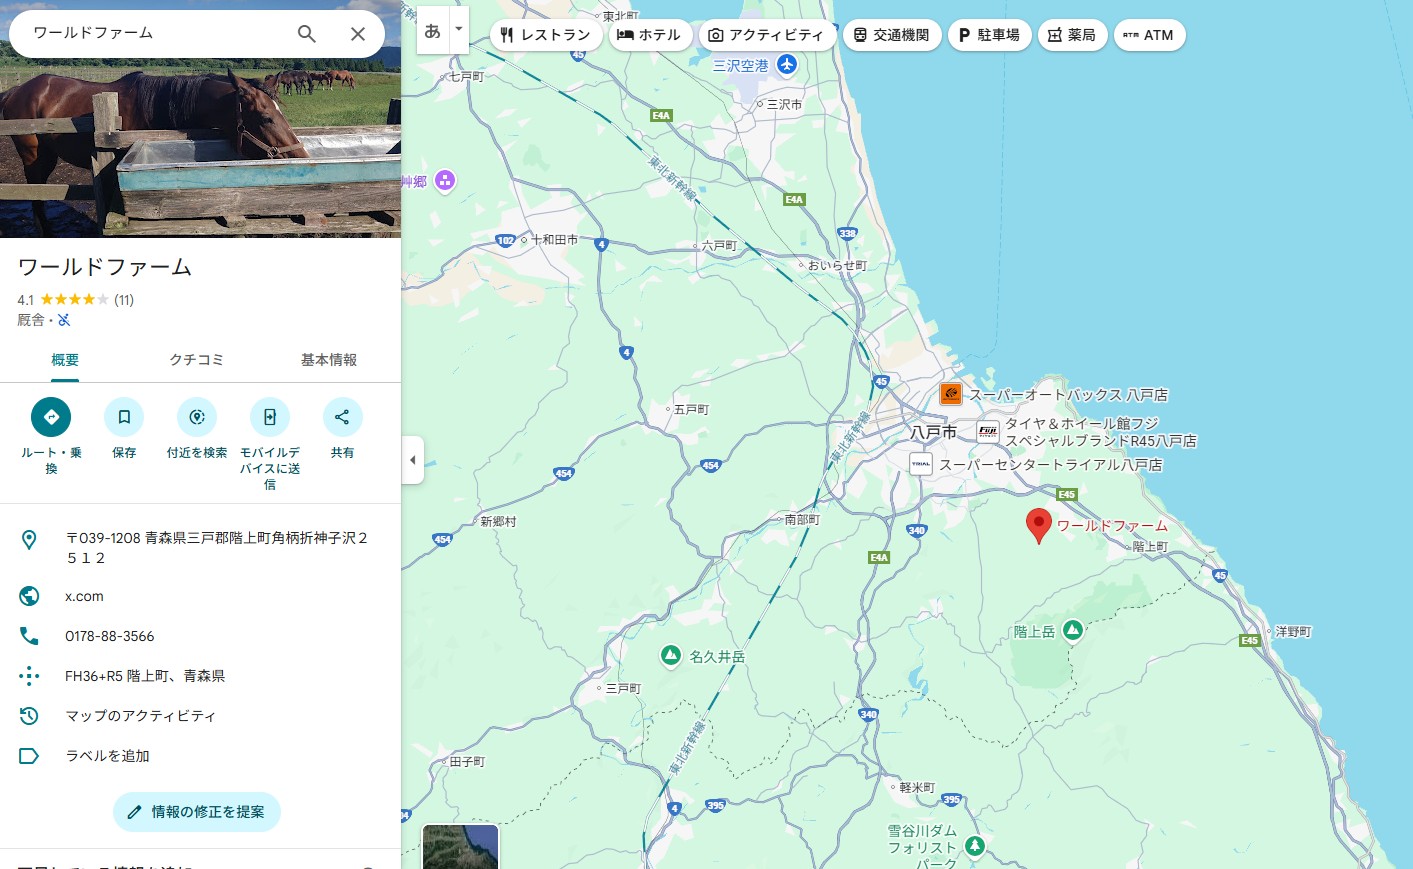Image resolution: width=1413 pixels, height=869 pixels.
Task: Click the 付近を検索 nearby icon
Action: point(197,417)
